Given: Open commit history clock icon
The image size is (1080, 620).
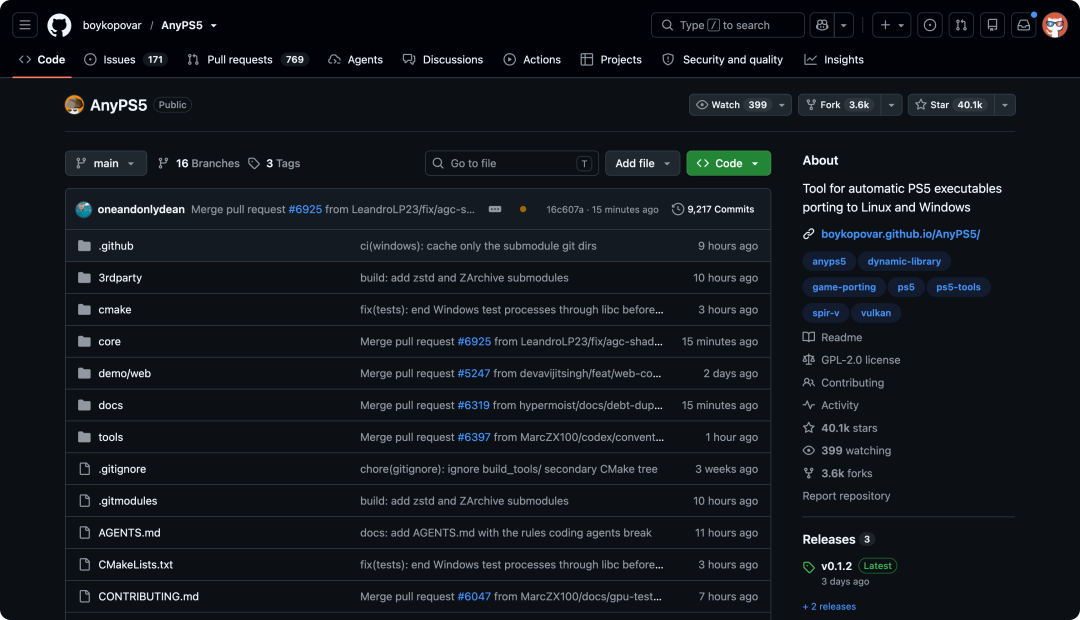Looking at the screenshot, I should 678,209.
